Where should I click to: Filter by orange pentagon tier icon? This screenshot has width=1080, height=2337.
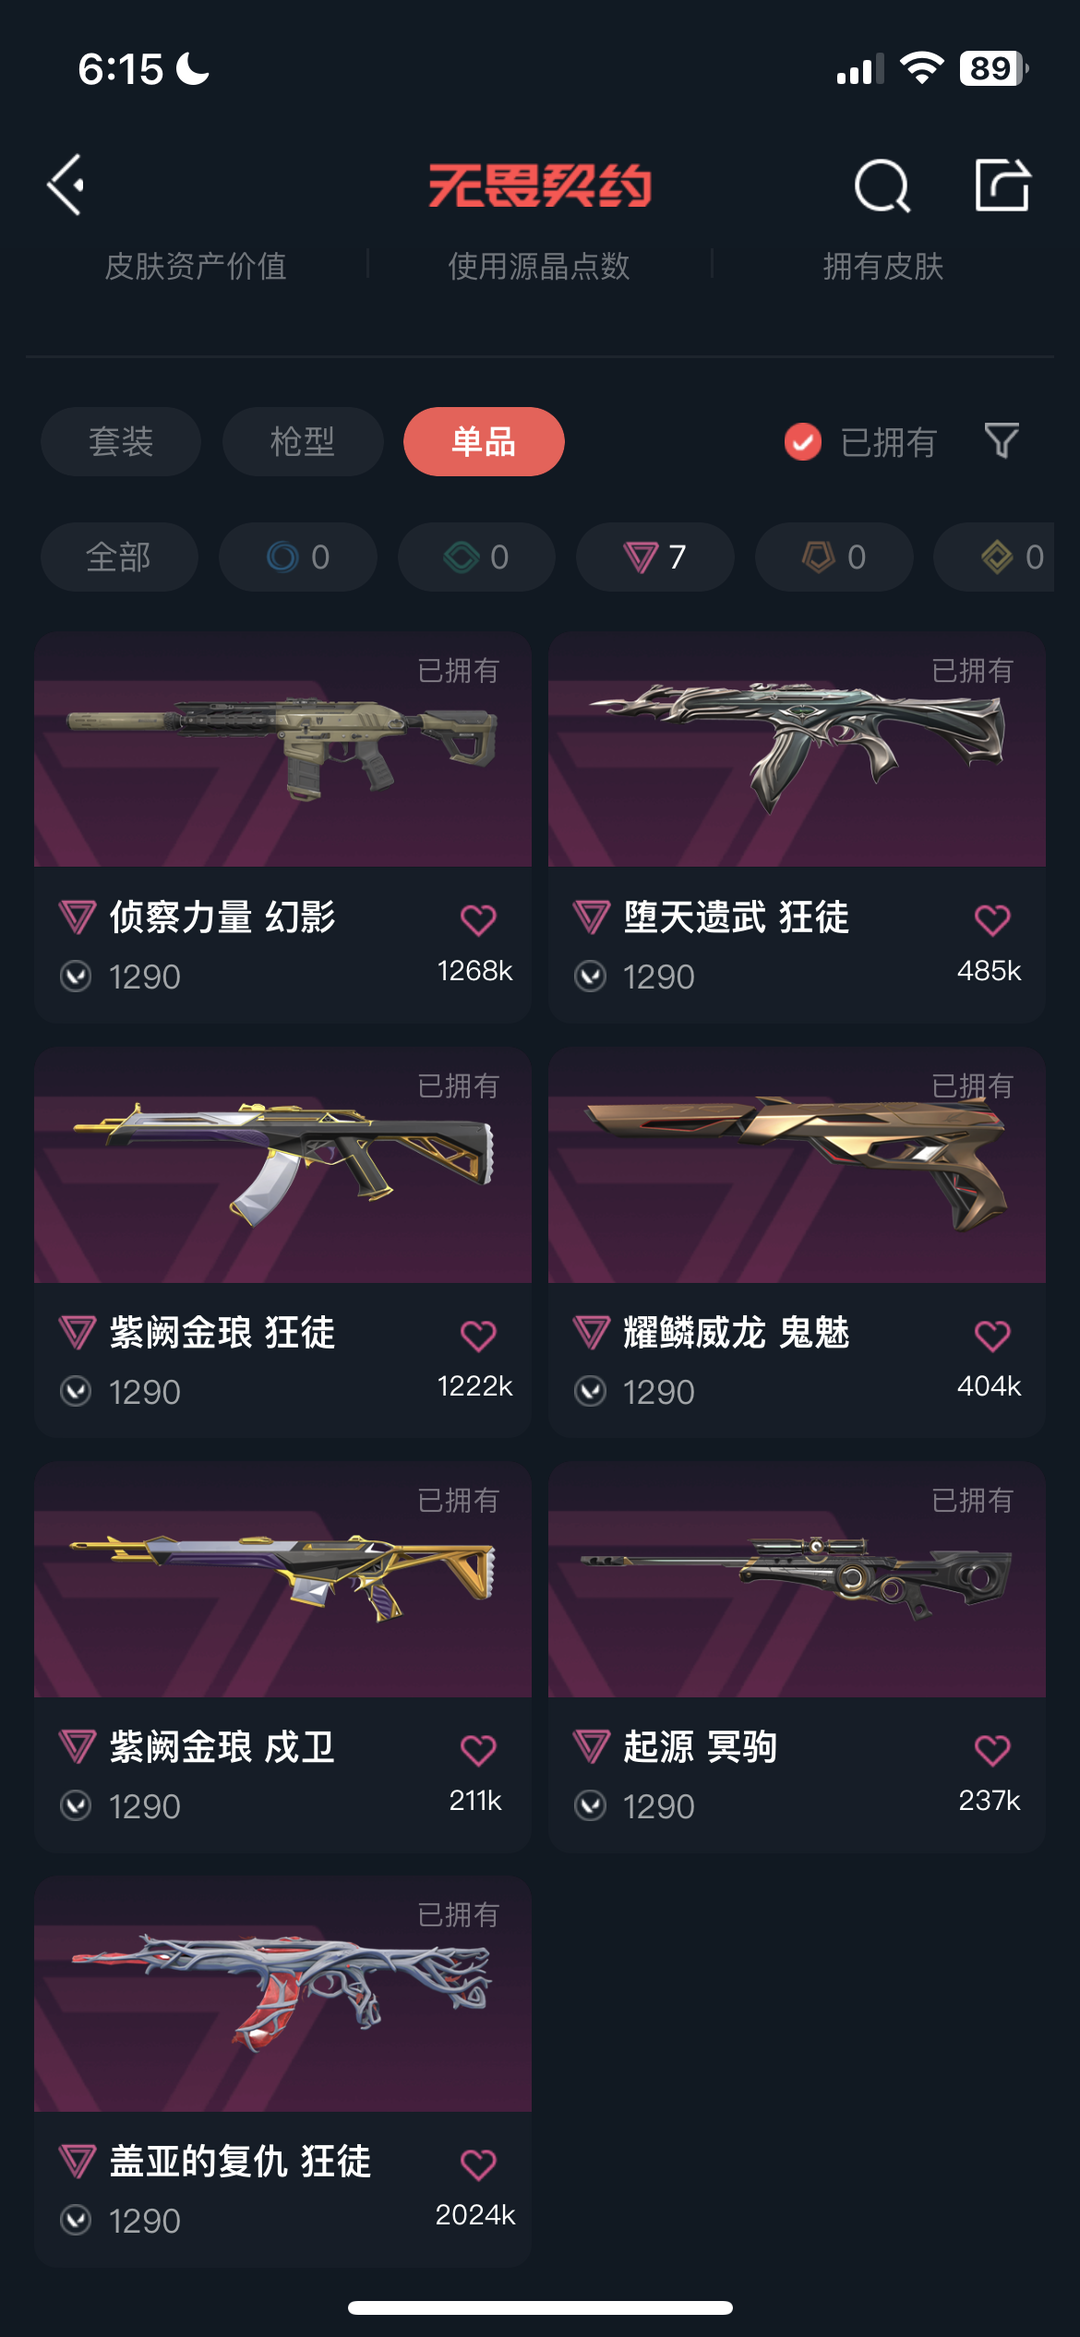point(834,557)
